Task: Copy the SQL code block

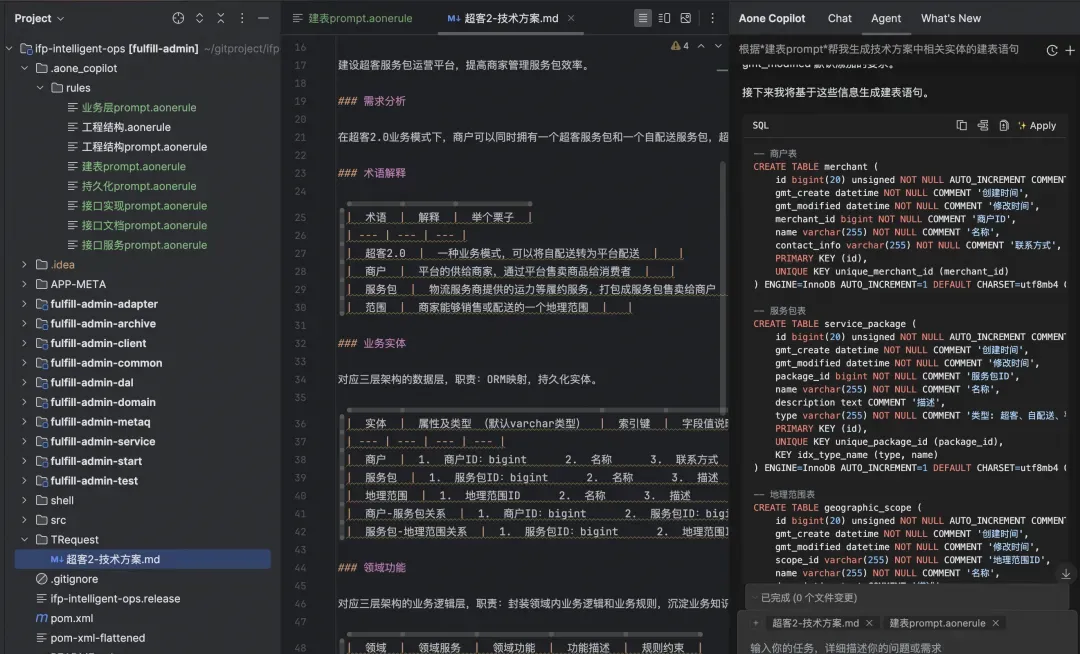Action: pyautogui.click(x=962, y=125)
